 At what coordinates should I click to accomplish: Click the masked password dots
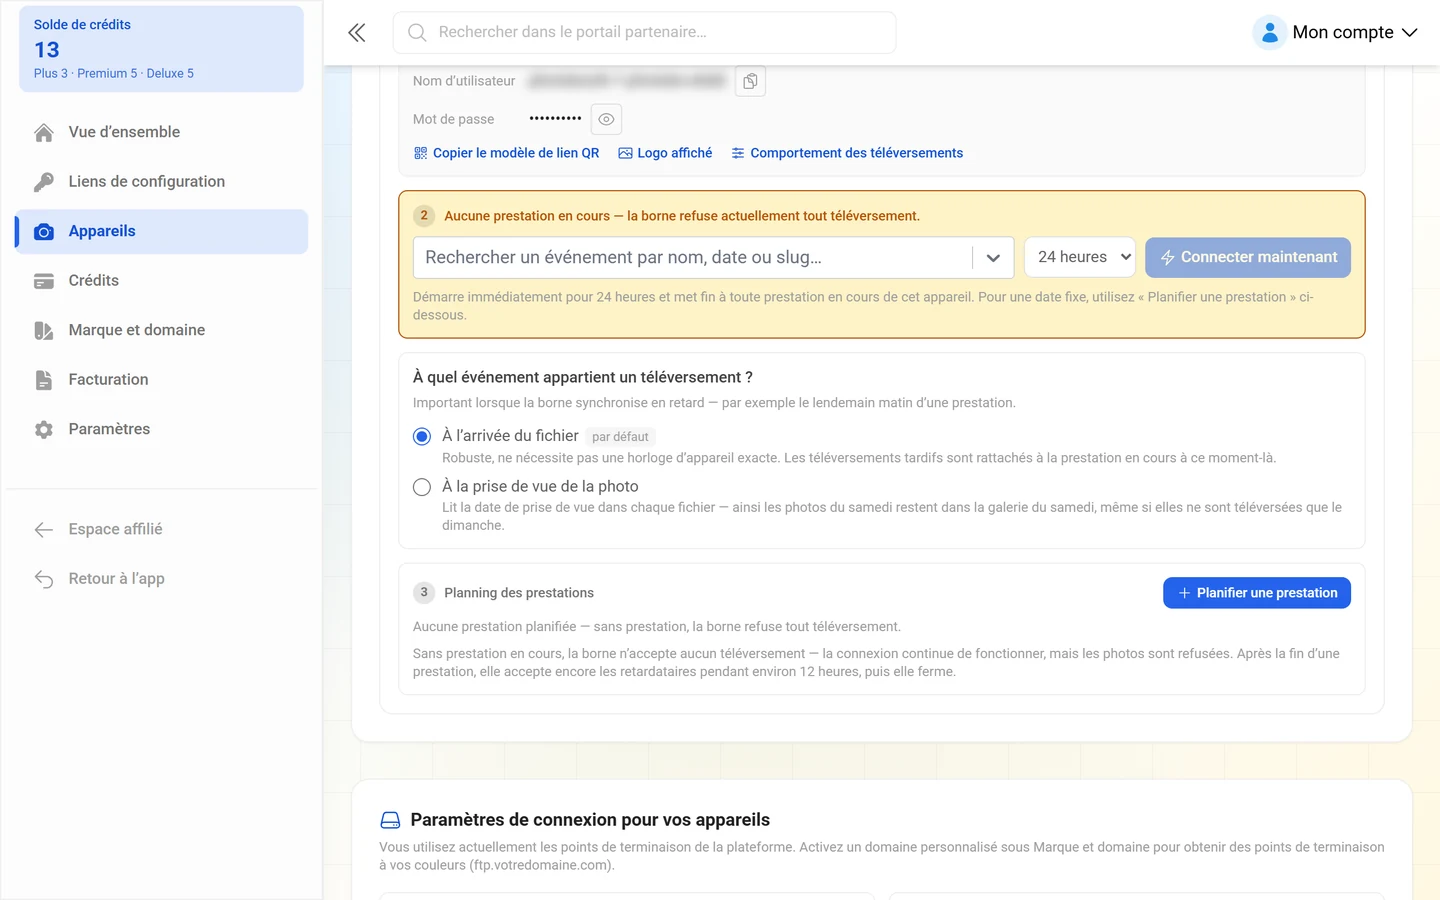(555, 119)
